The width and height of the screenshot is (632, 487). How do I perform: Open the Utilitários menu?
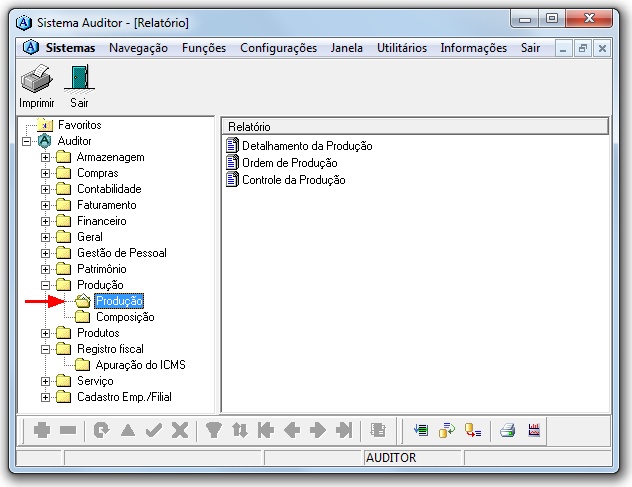coord(401,48)
